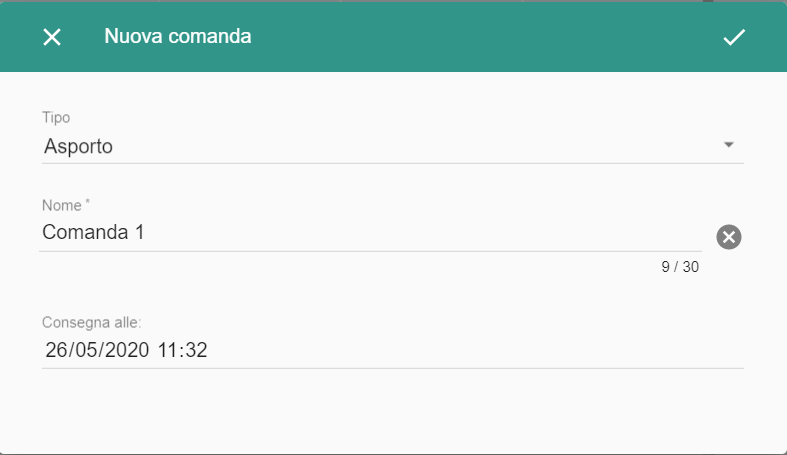Screen dimensions: 787x455
Task: Click the Nuova comanda title text
Action: click(x=178, y=37)
